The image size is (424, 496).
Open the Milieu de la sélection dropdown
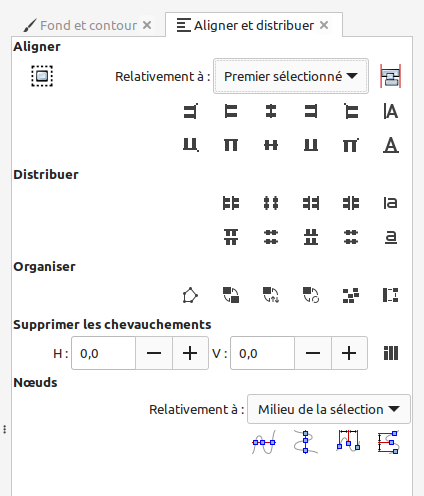(x=329, y=409)
